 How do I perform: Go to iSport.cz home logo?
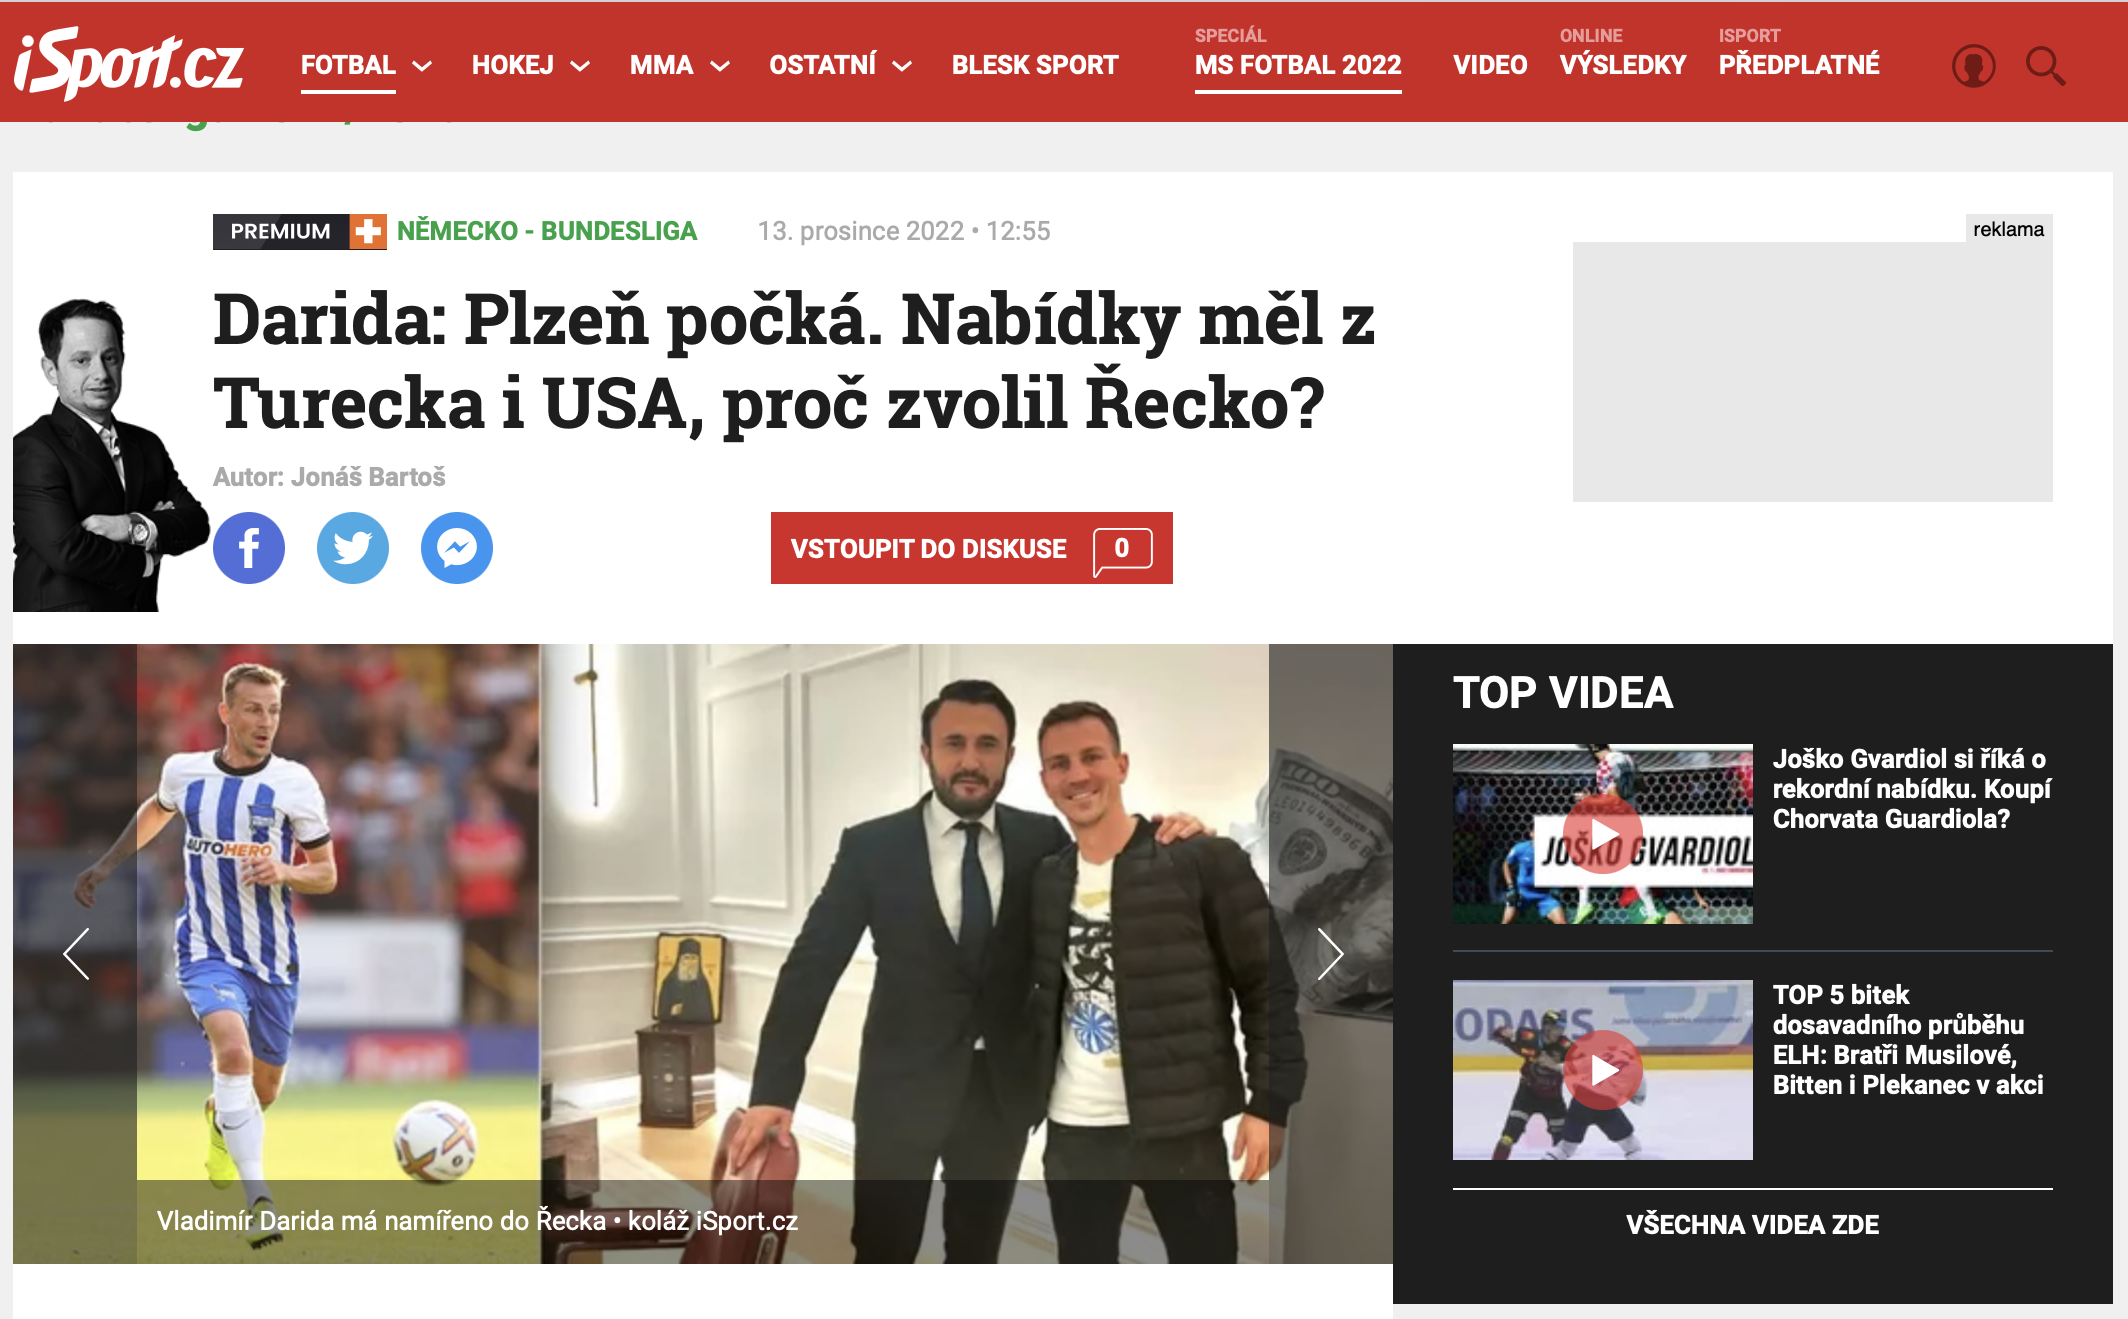[x=128, y=63]
